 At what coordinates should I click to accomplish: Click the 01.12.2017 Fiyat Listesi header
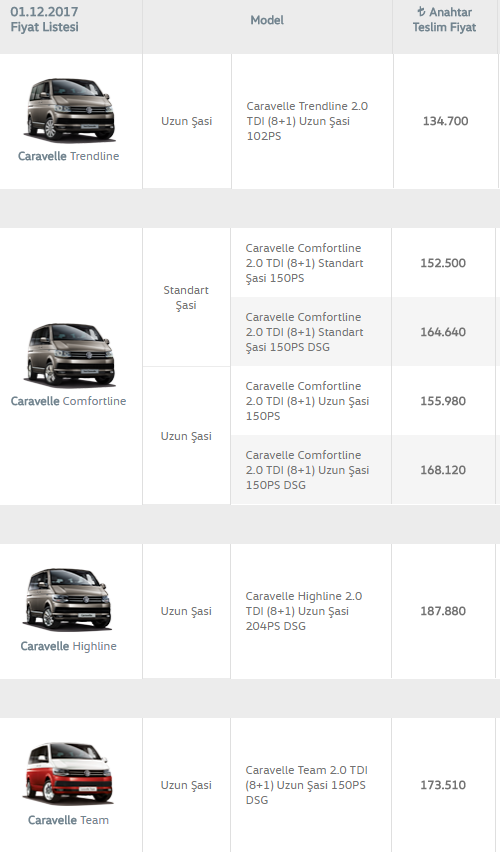pos(45,20)
